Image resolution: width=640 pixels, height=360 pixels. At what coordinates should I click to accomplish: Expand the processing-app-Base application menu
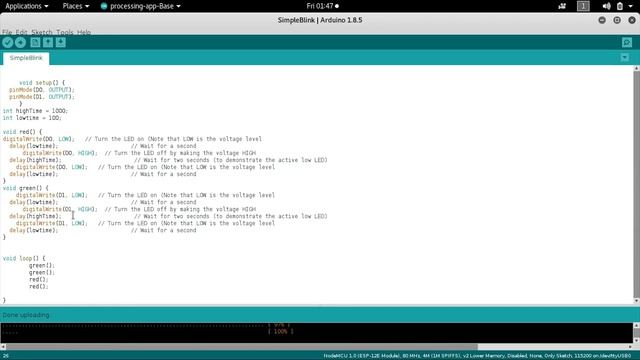pyautogui.click(x=140, y=6)
